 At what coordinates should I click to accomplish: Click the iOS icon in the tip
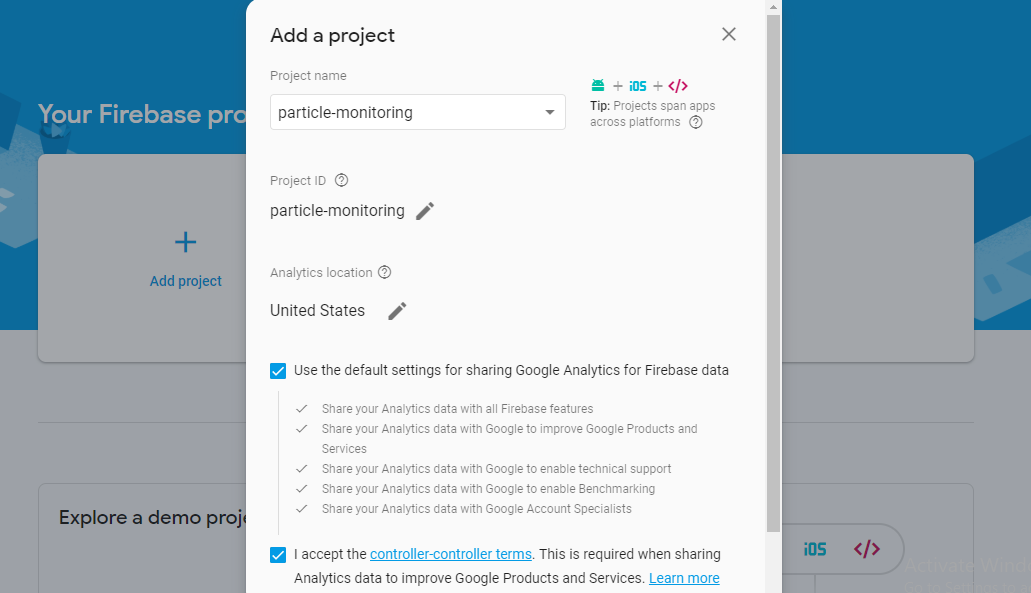click(x=638, y=86)
